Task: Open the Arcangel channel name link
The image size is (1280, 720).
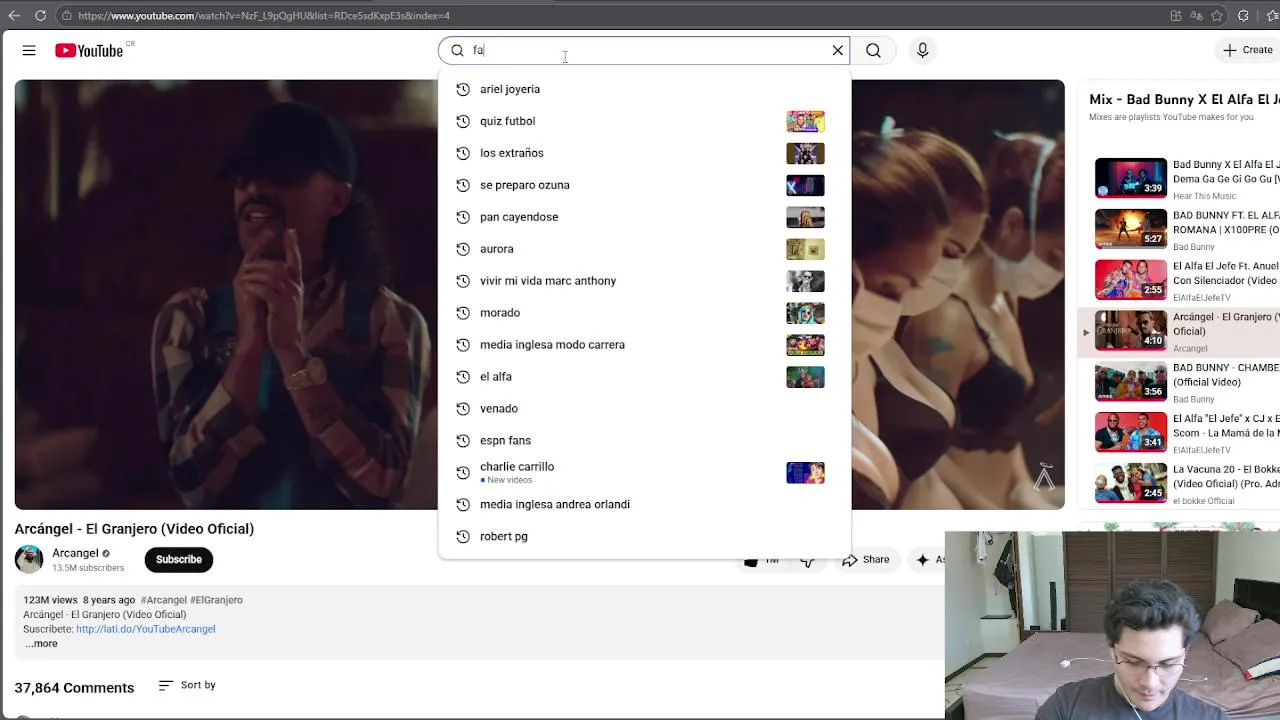Action: tap(75, 553)
